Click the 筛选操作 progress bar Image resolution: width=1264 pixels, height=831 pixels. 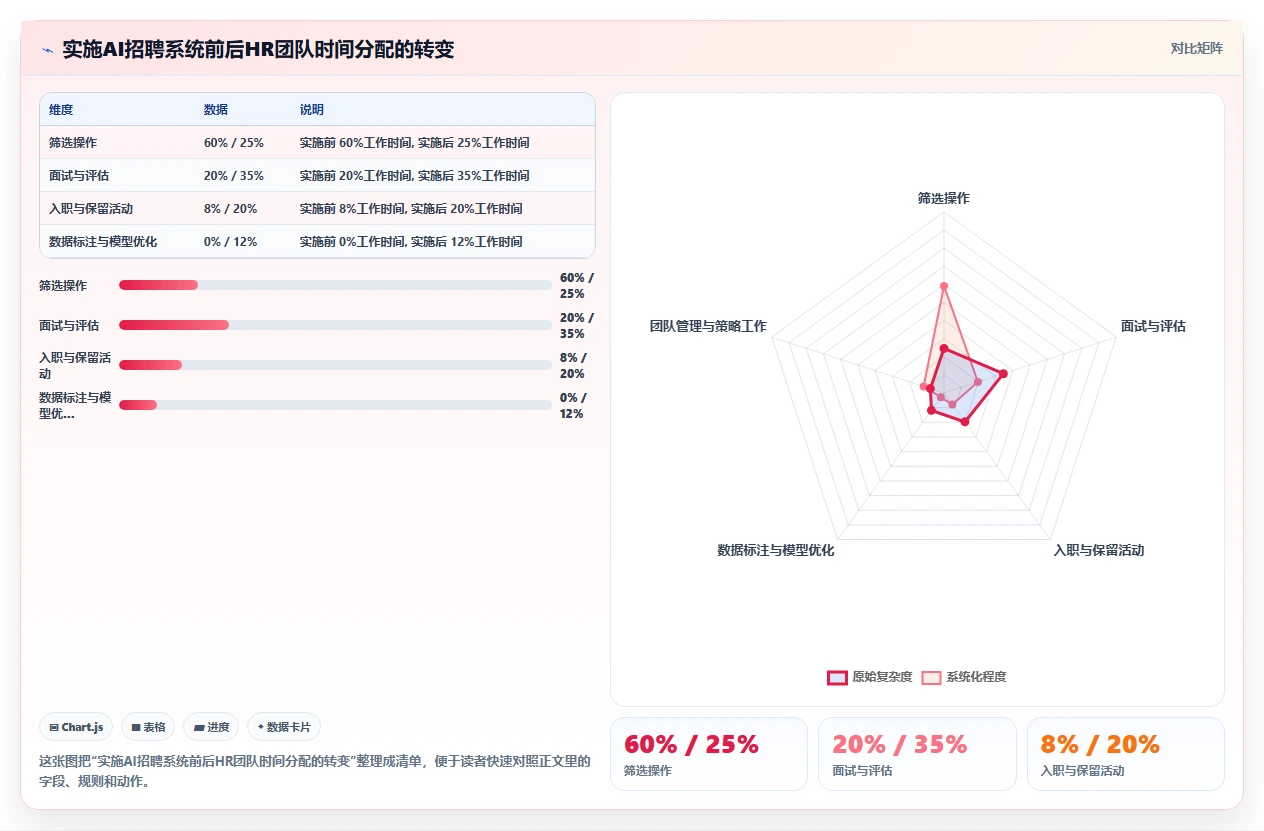(x=335, y=285)
